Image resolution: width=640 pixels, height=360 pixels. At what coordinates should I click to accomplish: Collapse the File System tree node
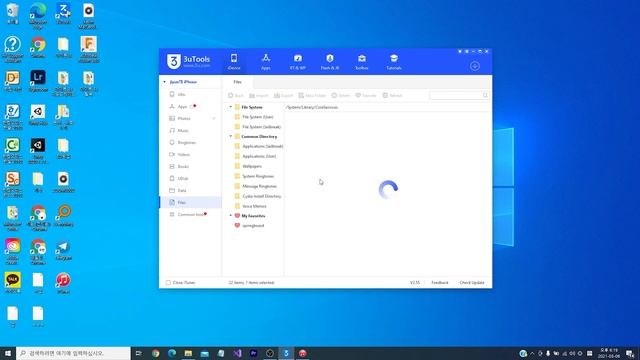point(231,107)
